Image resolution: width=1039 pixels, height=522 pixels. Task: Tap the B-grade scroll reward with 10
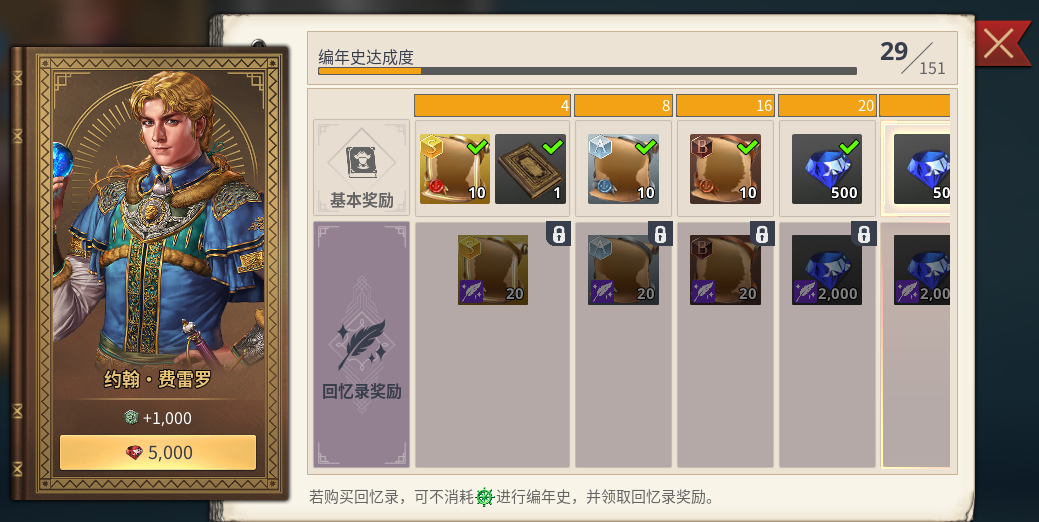pyautogui.click(x=725, y=169)
